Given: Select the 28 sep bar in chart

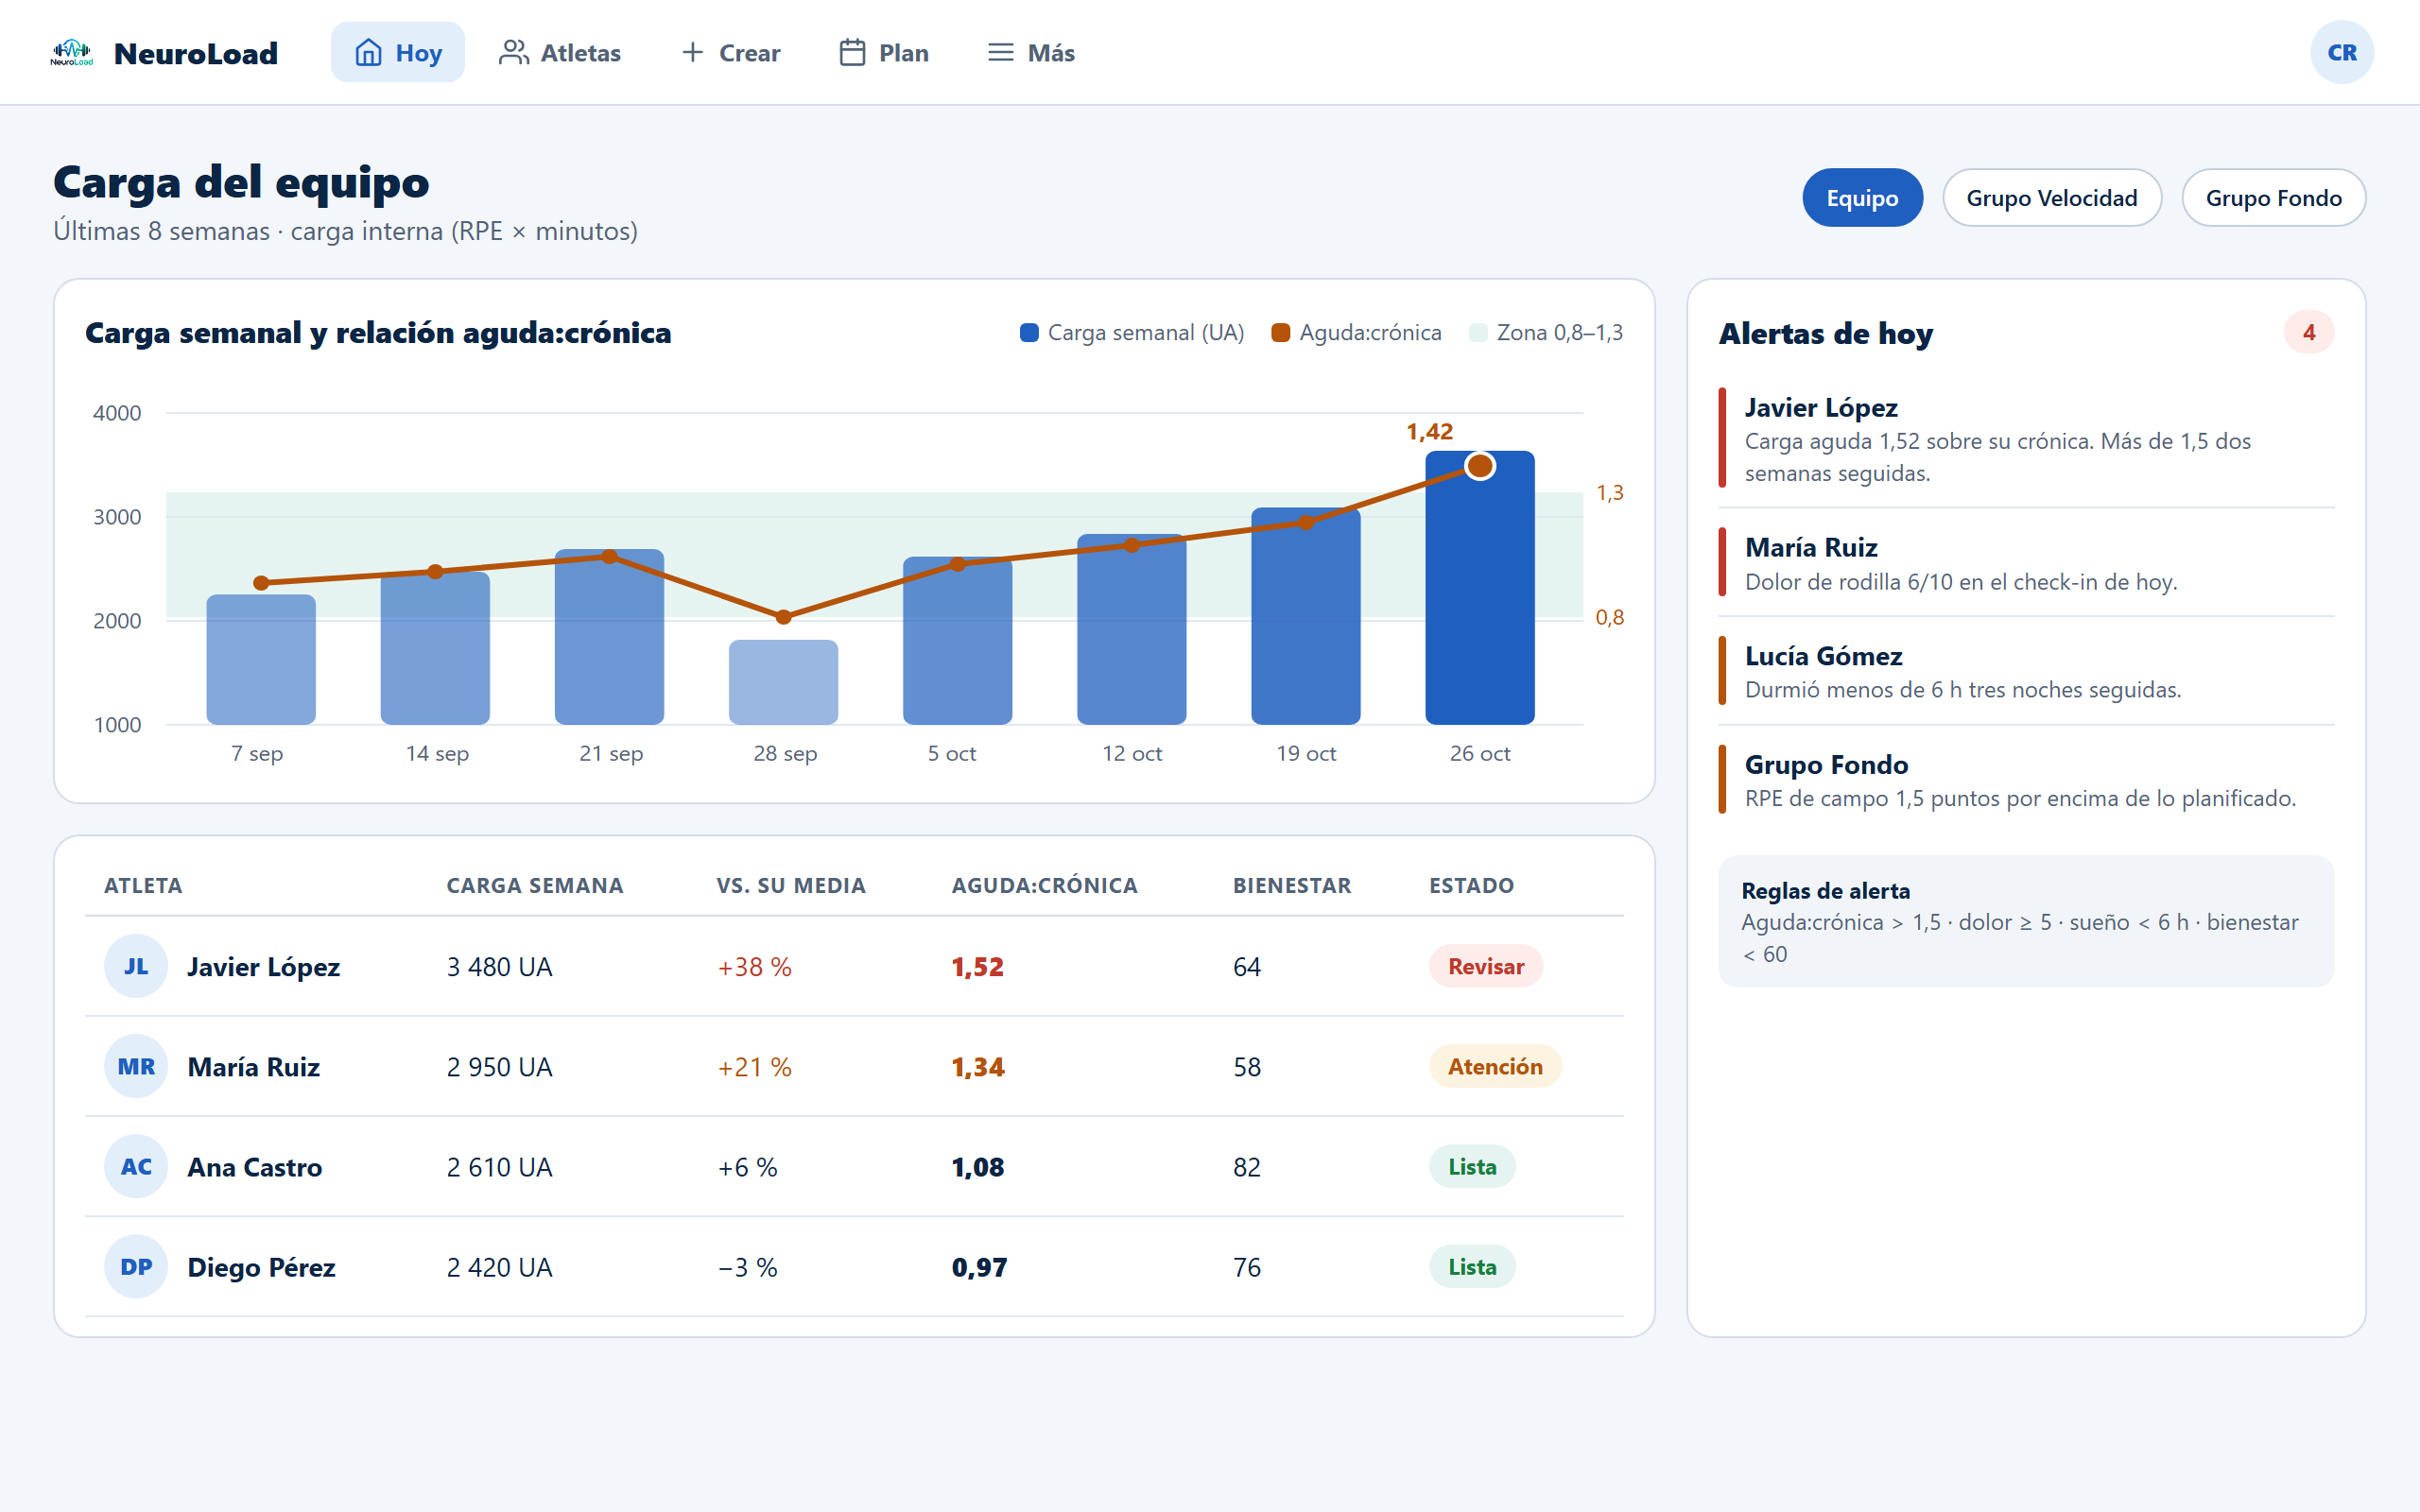Looking at the screenshot, I should click(x=783, y=682).
